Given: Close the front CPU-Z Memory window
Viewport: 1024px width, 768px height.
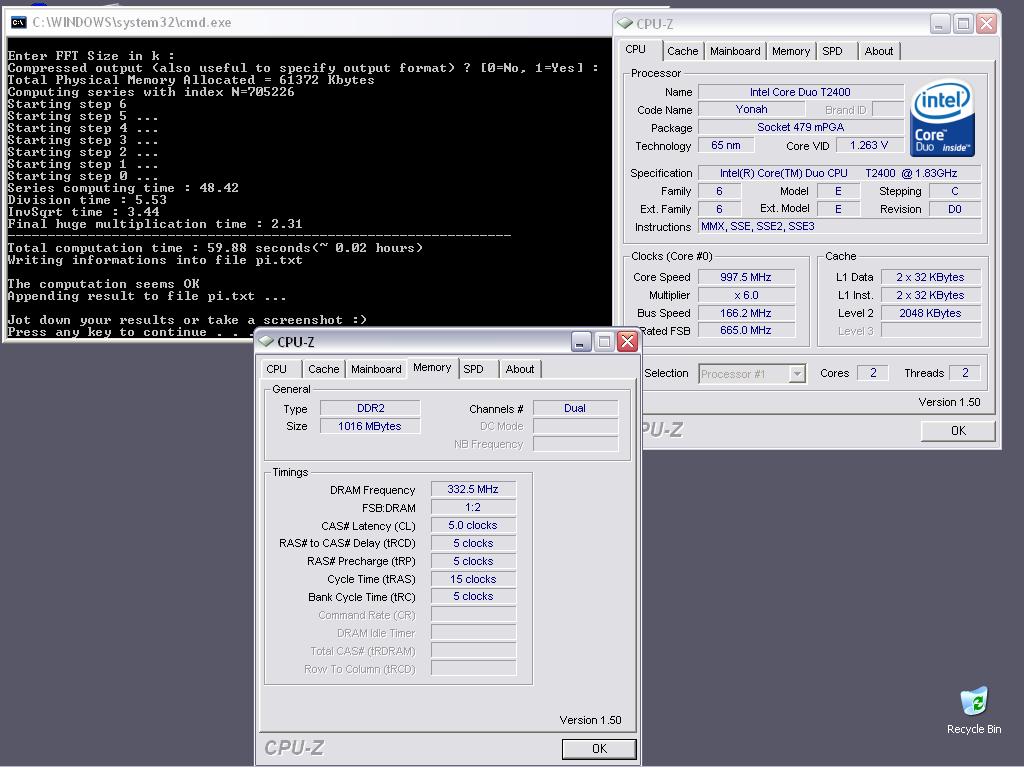Looking at the screenshot, I should click(628, 341).
